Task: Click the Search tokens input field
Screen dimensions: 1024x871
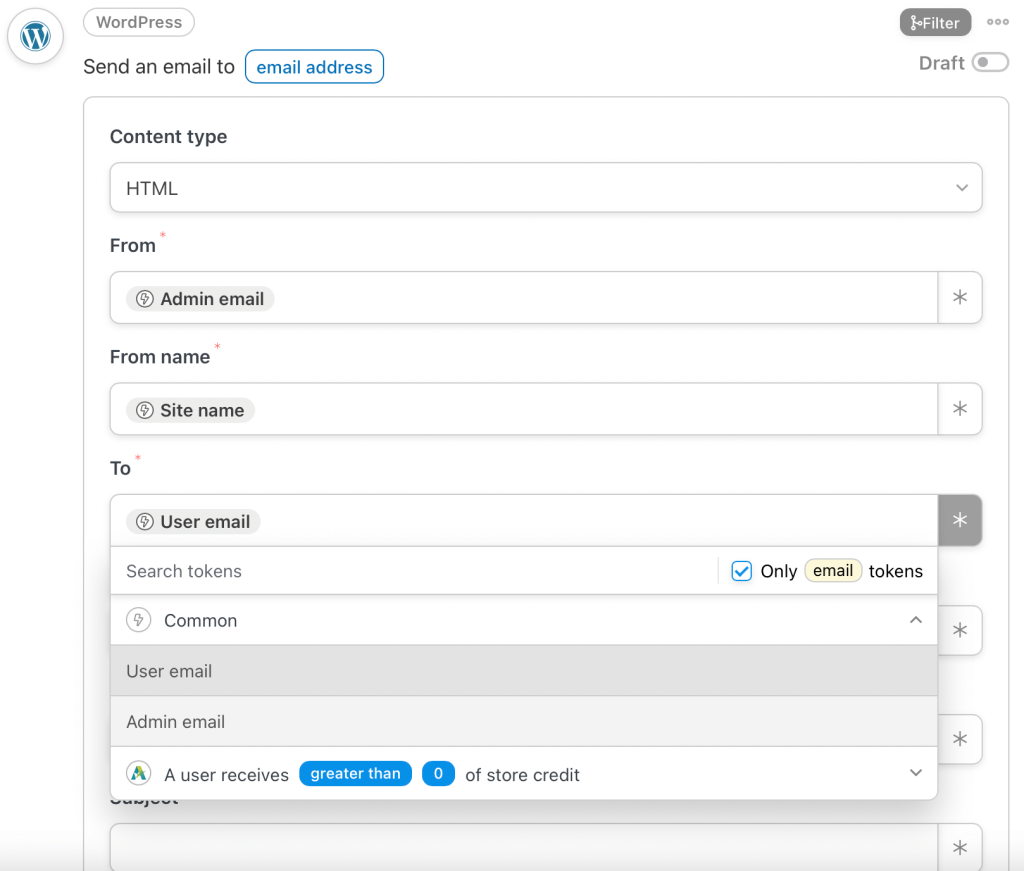Action: click(414, 571)
